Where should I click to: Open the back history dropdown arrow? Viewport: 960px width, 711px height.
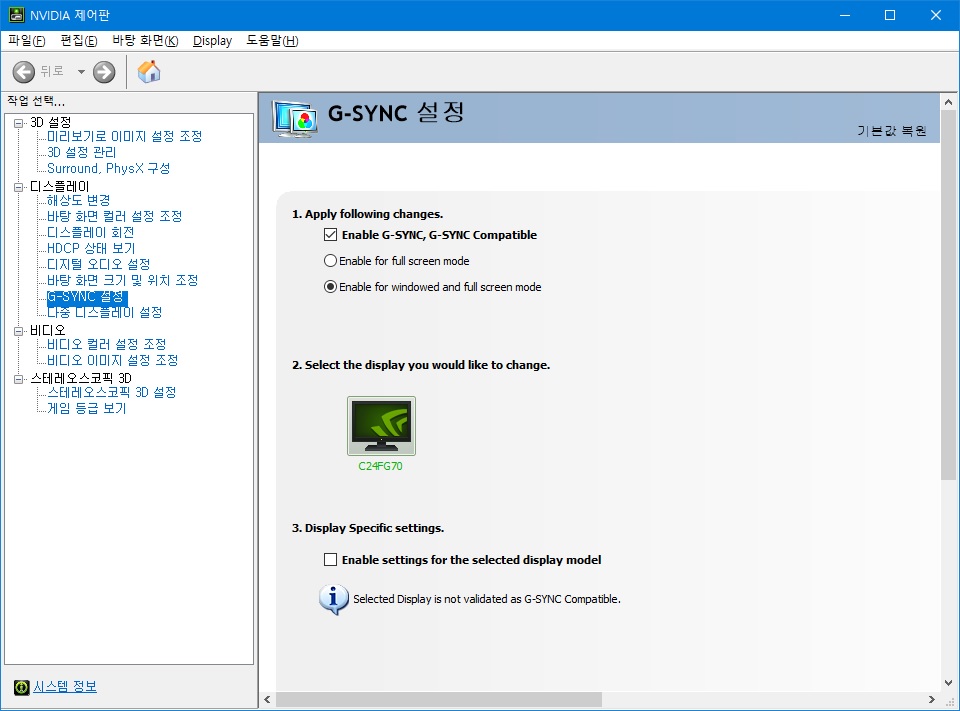81,72
